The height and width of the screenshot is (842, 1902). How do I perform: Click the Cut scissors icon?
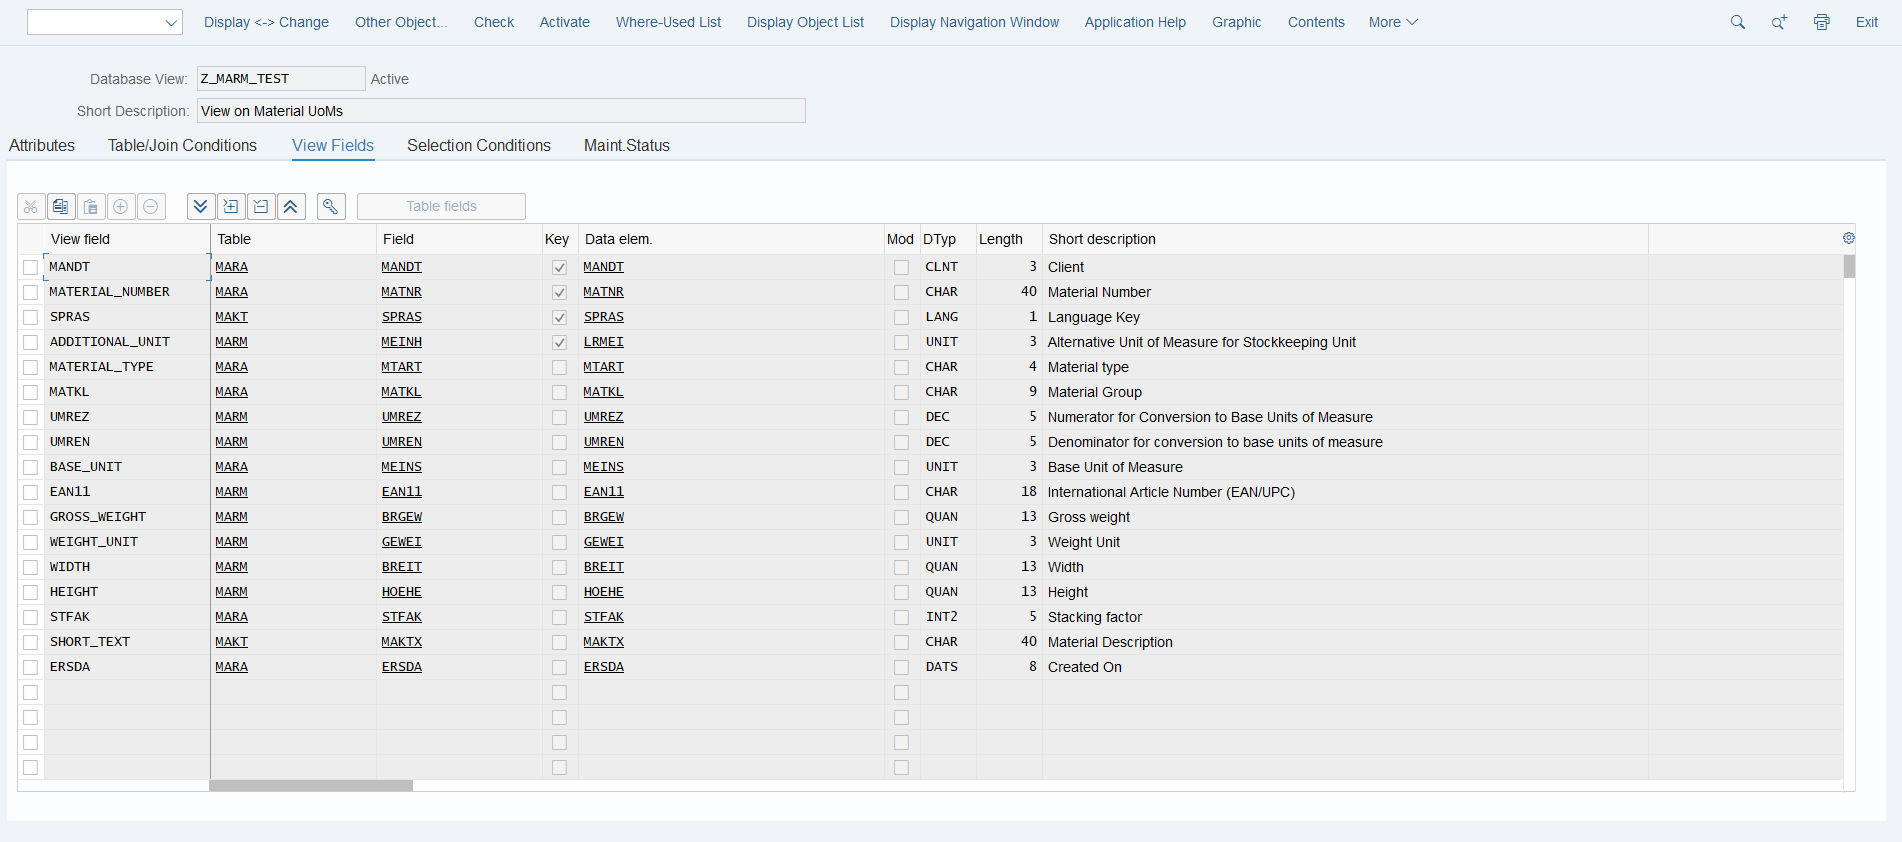click(31, 206)
